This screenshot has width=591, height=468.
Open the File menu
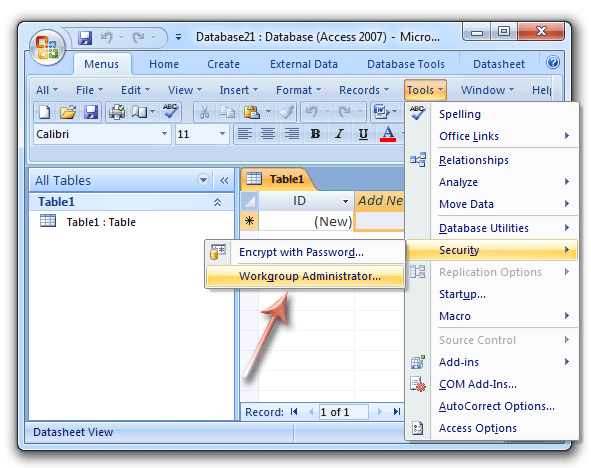pyautogui.click(x=89, y=90)
